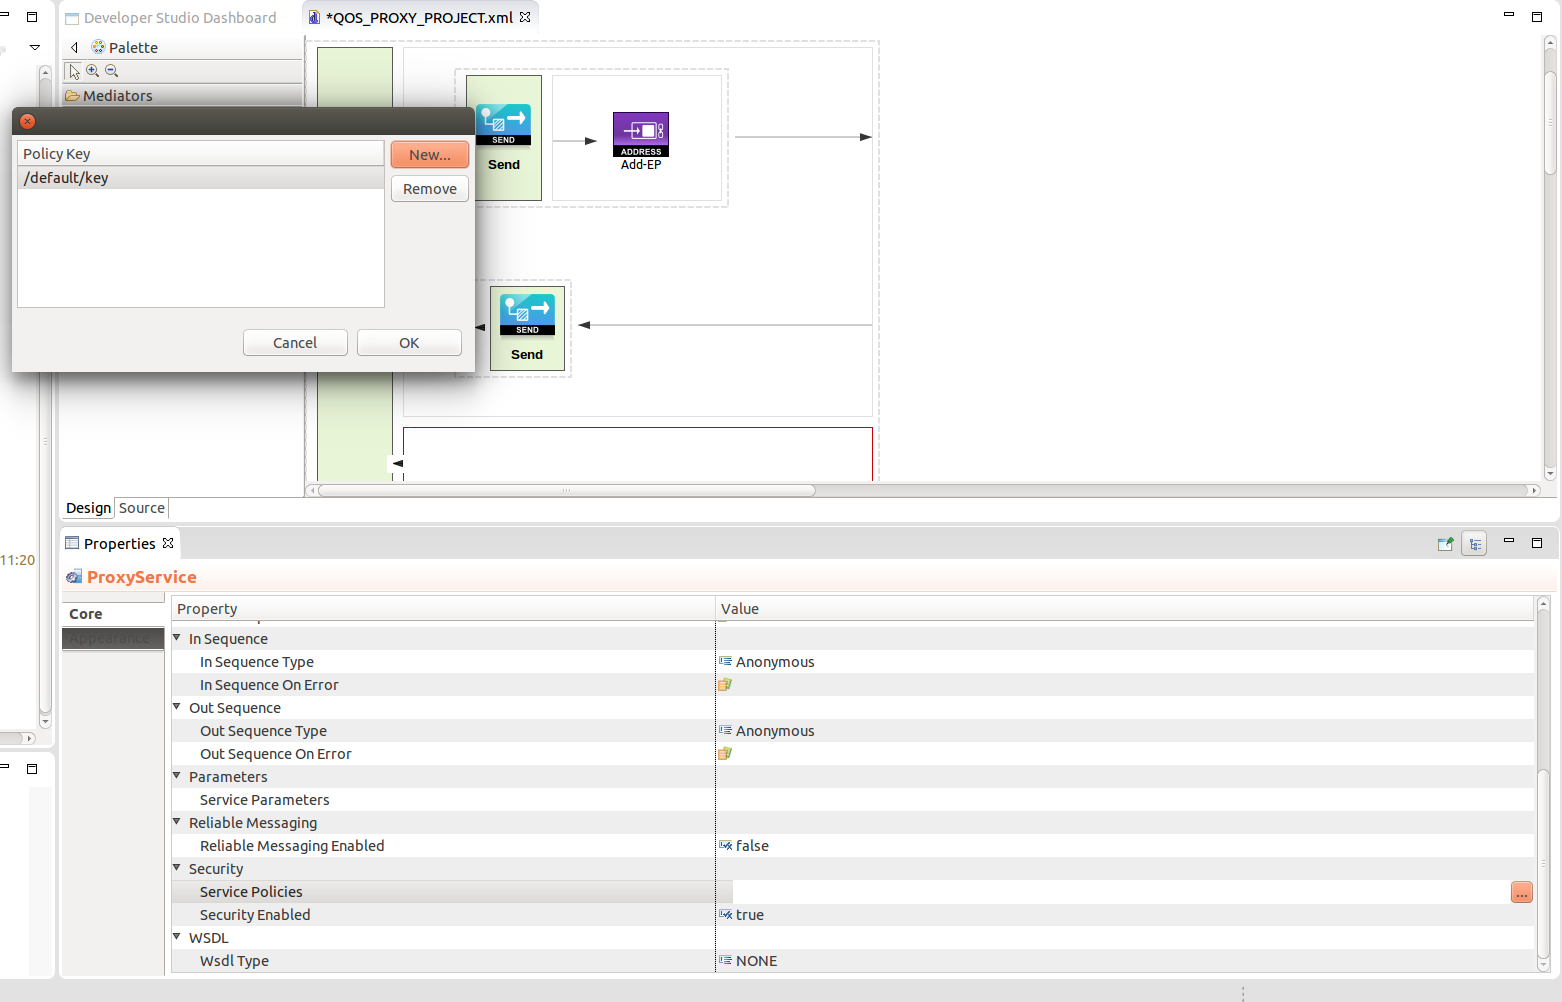
Task: Collapse the In Sequence property section
Action: (177, 638)
